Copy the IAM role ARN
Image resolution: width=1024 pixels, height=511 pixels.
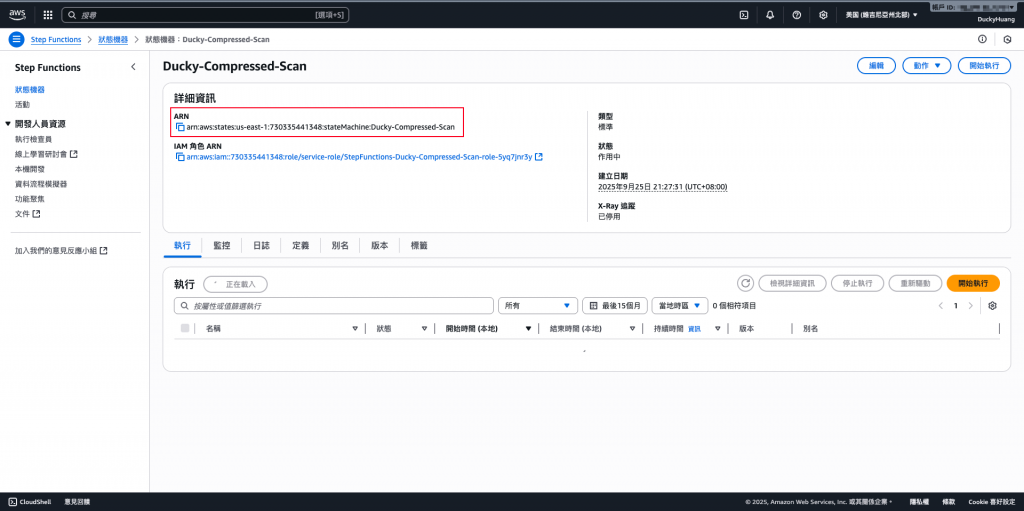click(180, 157)
